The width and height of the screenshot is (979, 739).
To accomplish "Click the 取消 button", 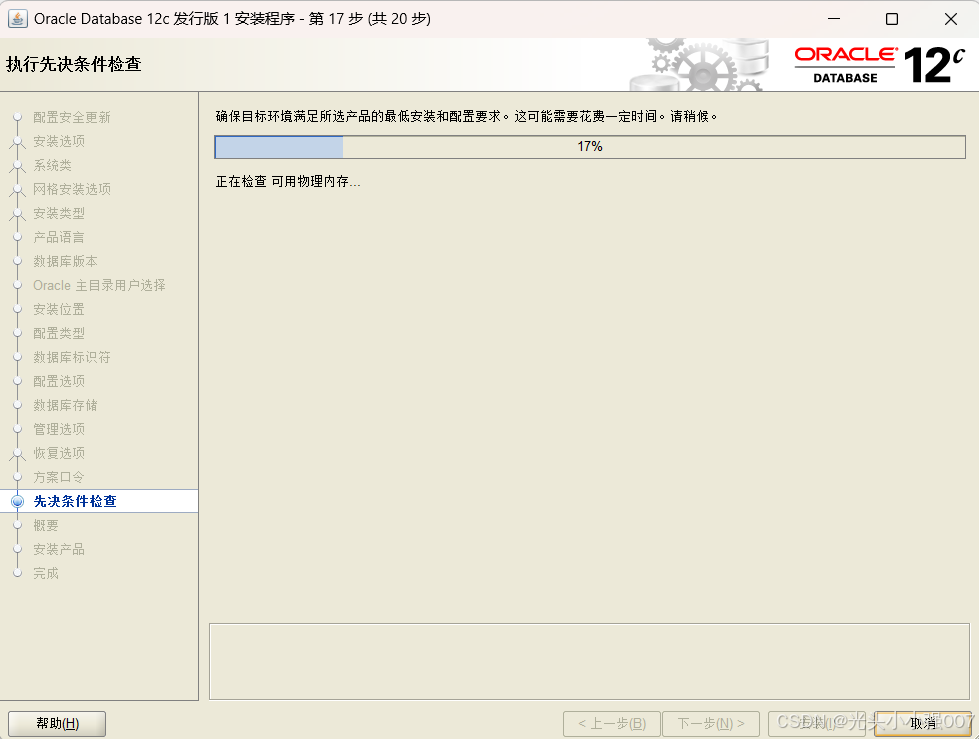I will point(923,723).
